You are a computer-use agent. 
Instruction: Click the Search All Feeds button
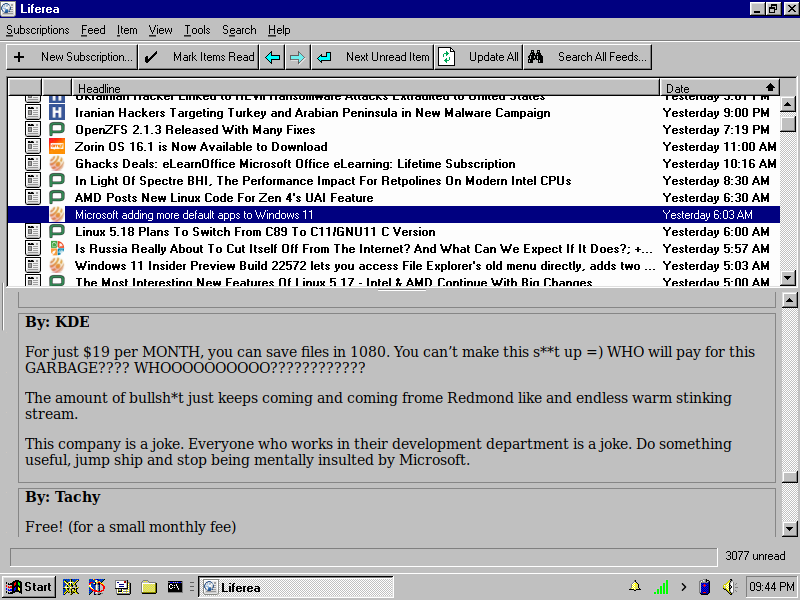[x=588, y=57]
